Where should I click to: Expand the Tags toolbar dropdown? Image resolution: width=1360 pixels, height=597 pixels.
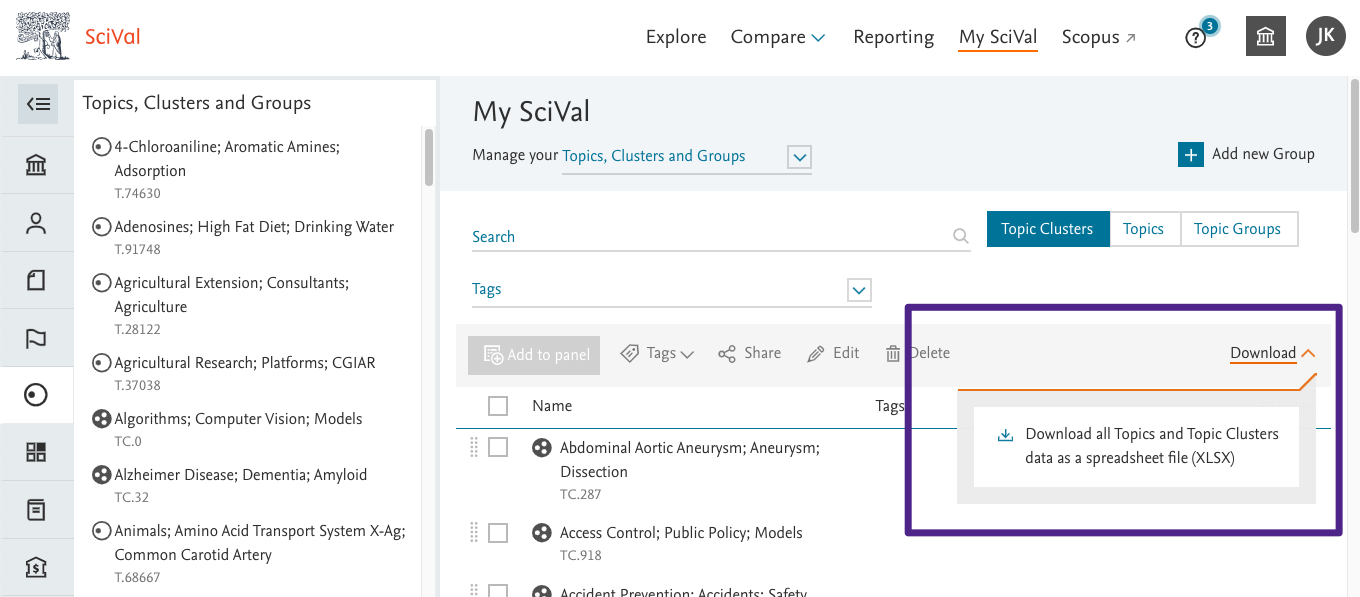[657, 353]
